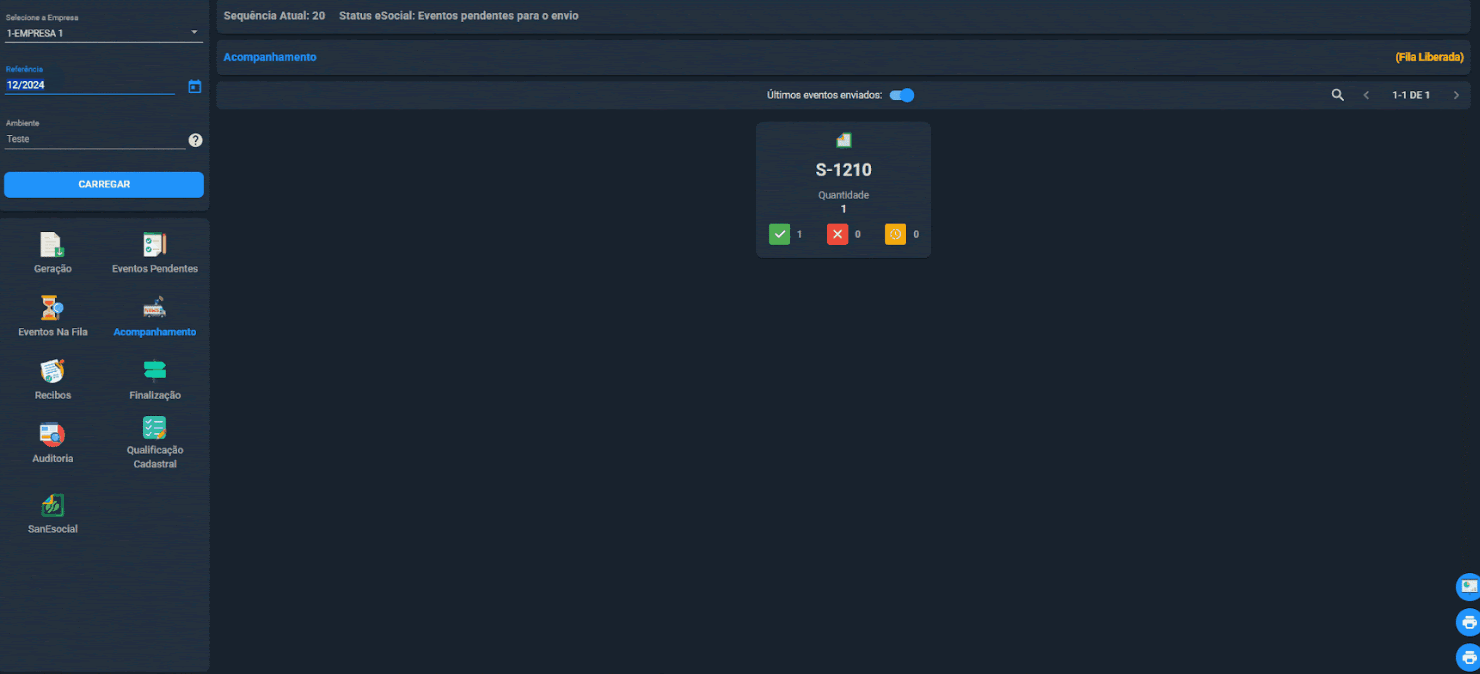Image resolution: width=1480 pixels, height=674 pixels.
Task: Open the Finalização signpost icon
Action: [x=155, y=371]
